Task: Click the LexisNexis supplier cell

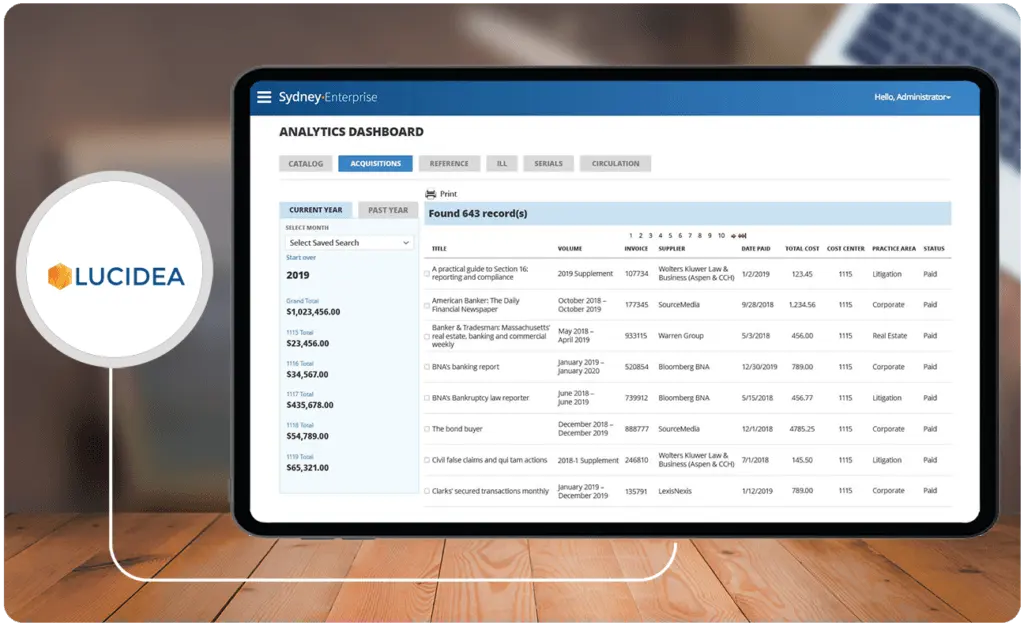Action: point(675,491)
